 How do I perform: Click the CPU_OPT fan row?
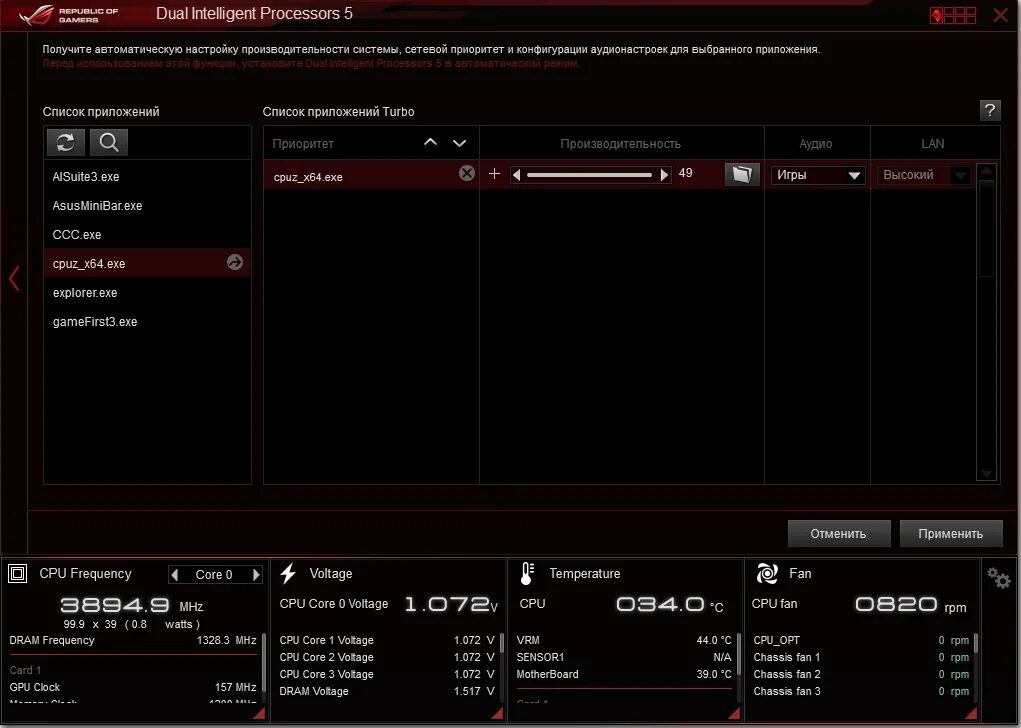(x=861, y=640)
